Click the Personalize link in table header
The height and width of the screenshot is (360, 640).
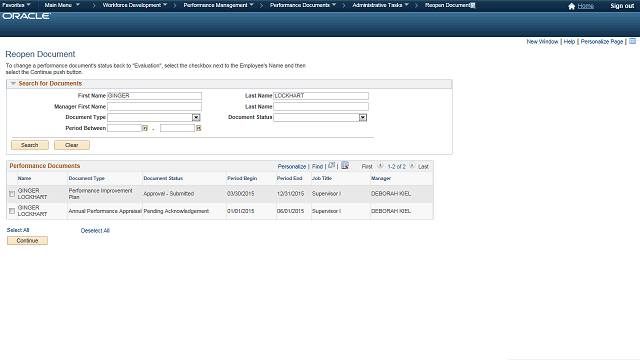point(292,167)
